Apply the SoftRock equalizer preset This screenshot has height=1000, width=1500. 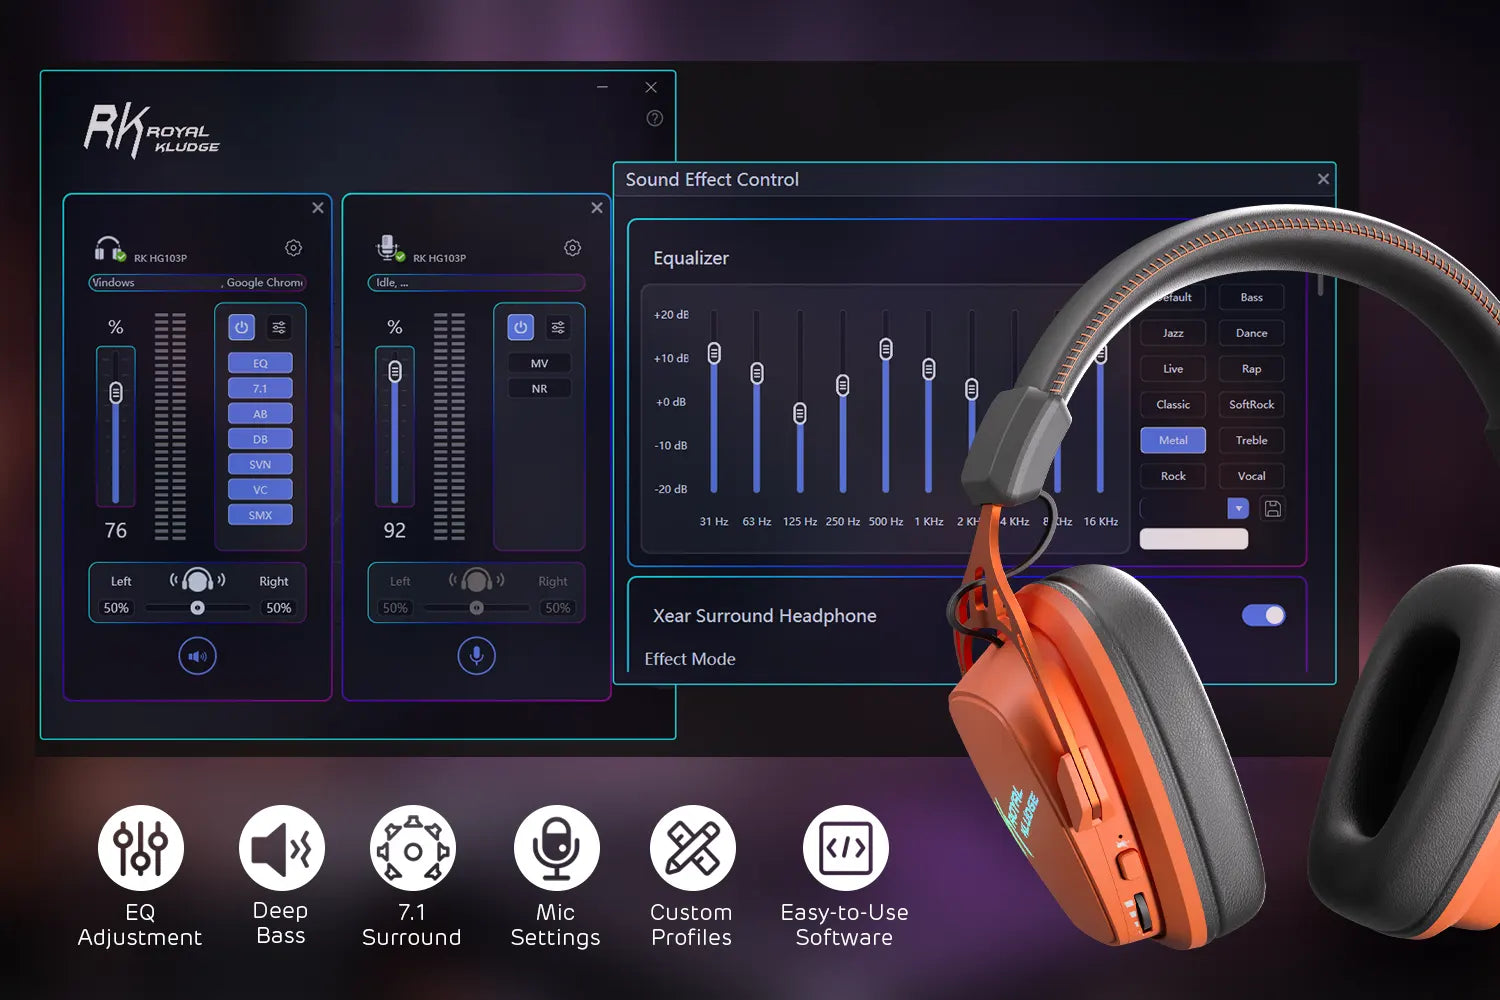click(x=1251, y=404)
